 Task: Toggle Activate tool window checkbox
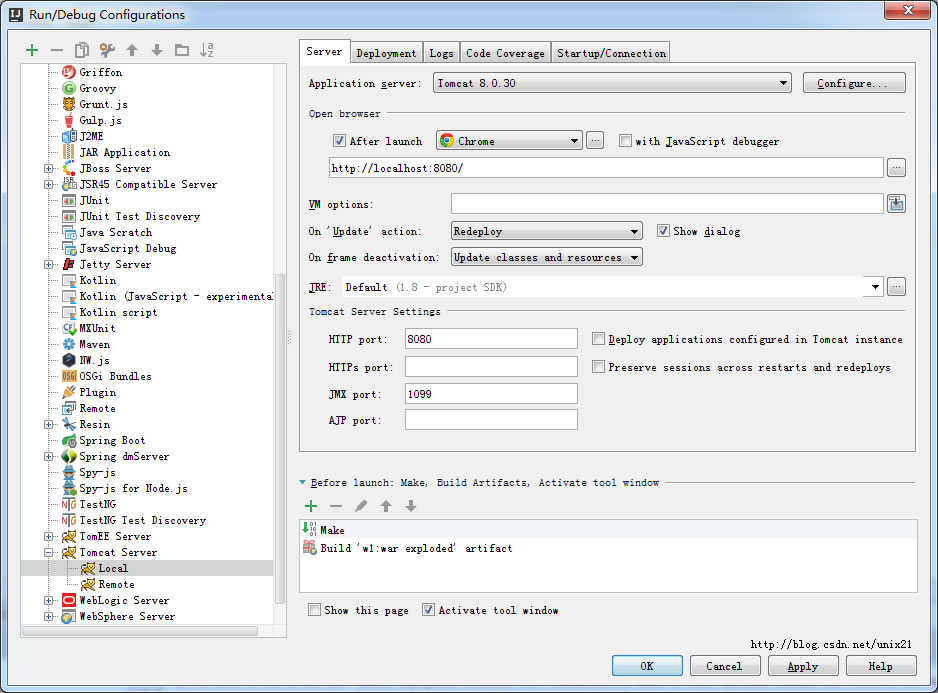point(428,609)
